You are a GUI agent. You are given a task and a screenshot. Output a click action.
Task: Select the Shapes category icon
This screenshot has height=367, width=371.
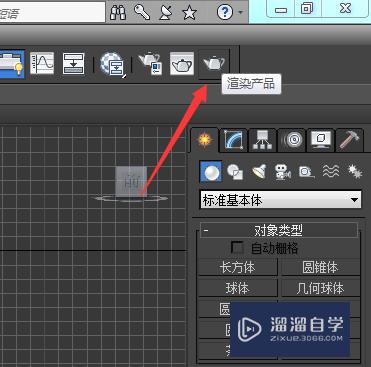[235, 172]
